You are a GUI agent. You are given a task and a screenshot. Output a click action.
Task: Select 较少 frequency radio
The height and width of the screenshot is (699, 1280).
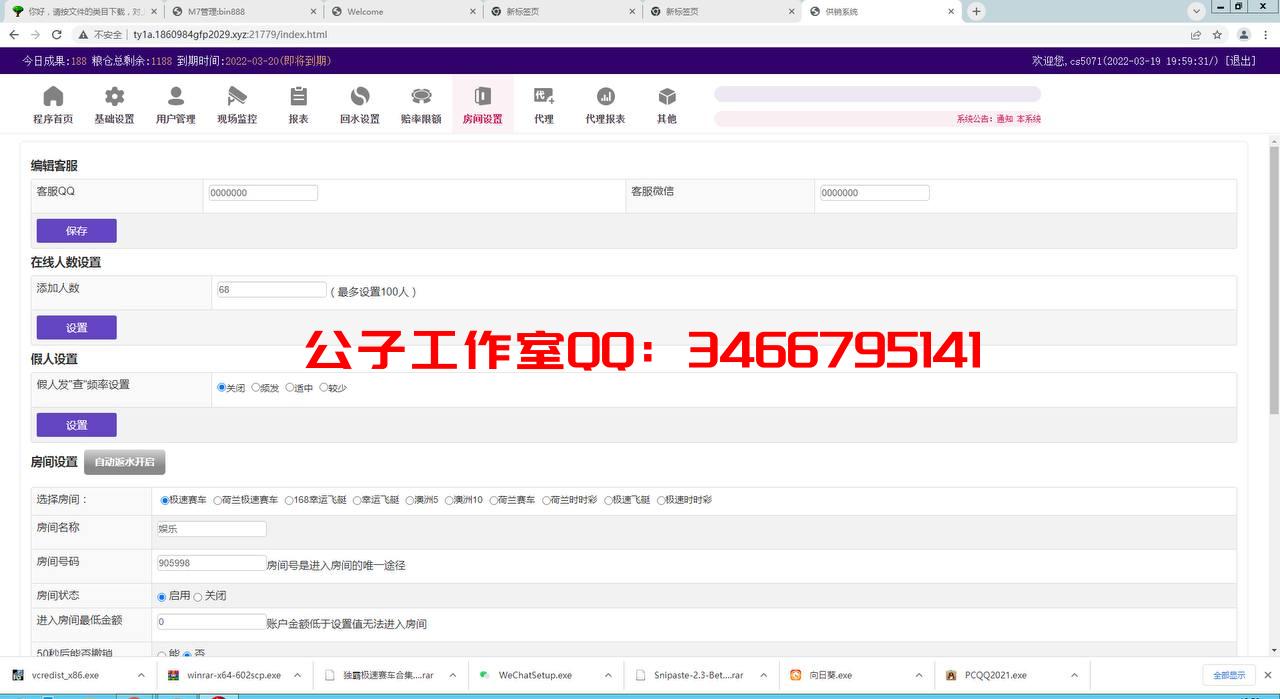(323, 387)
